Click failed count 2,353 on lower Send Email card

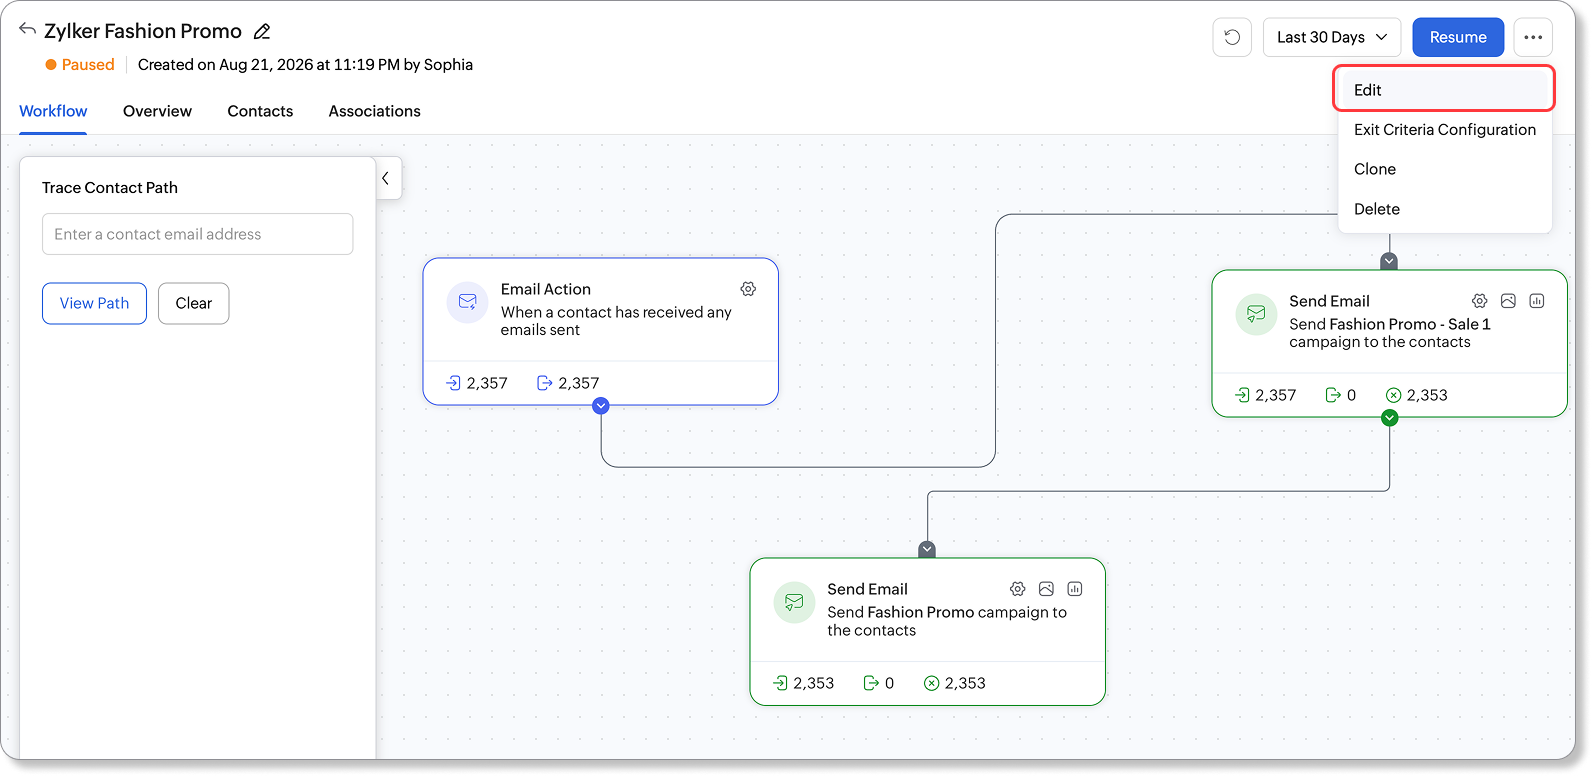955,683
